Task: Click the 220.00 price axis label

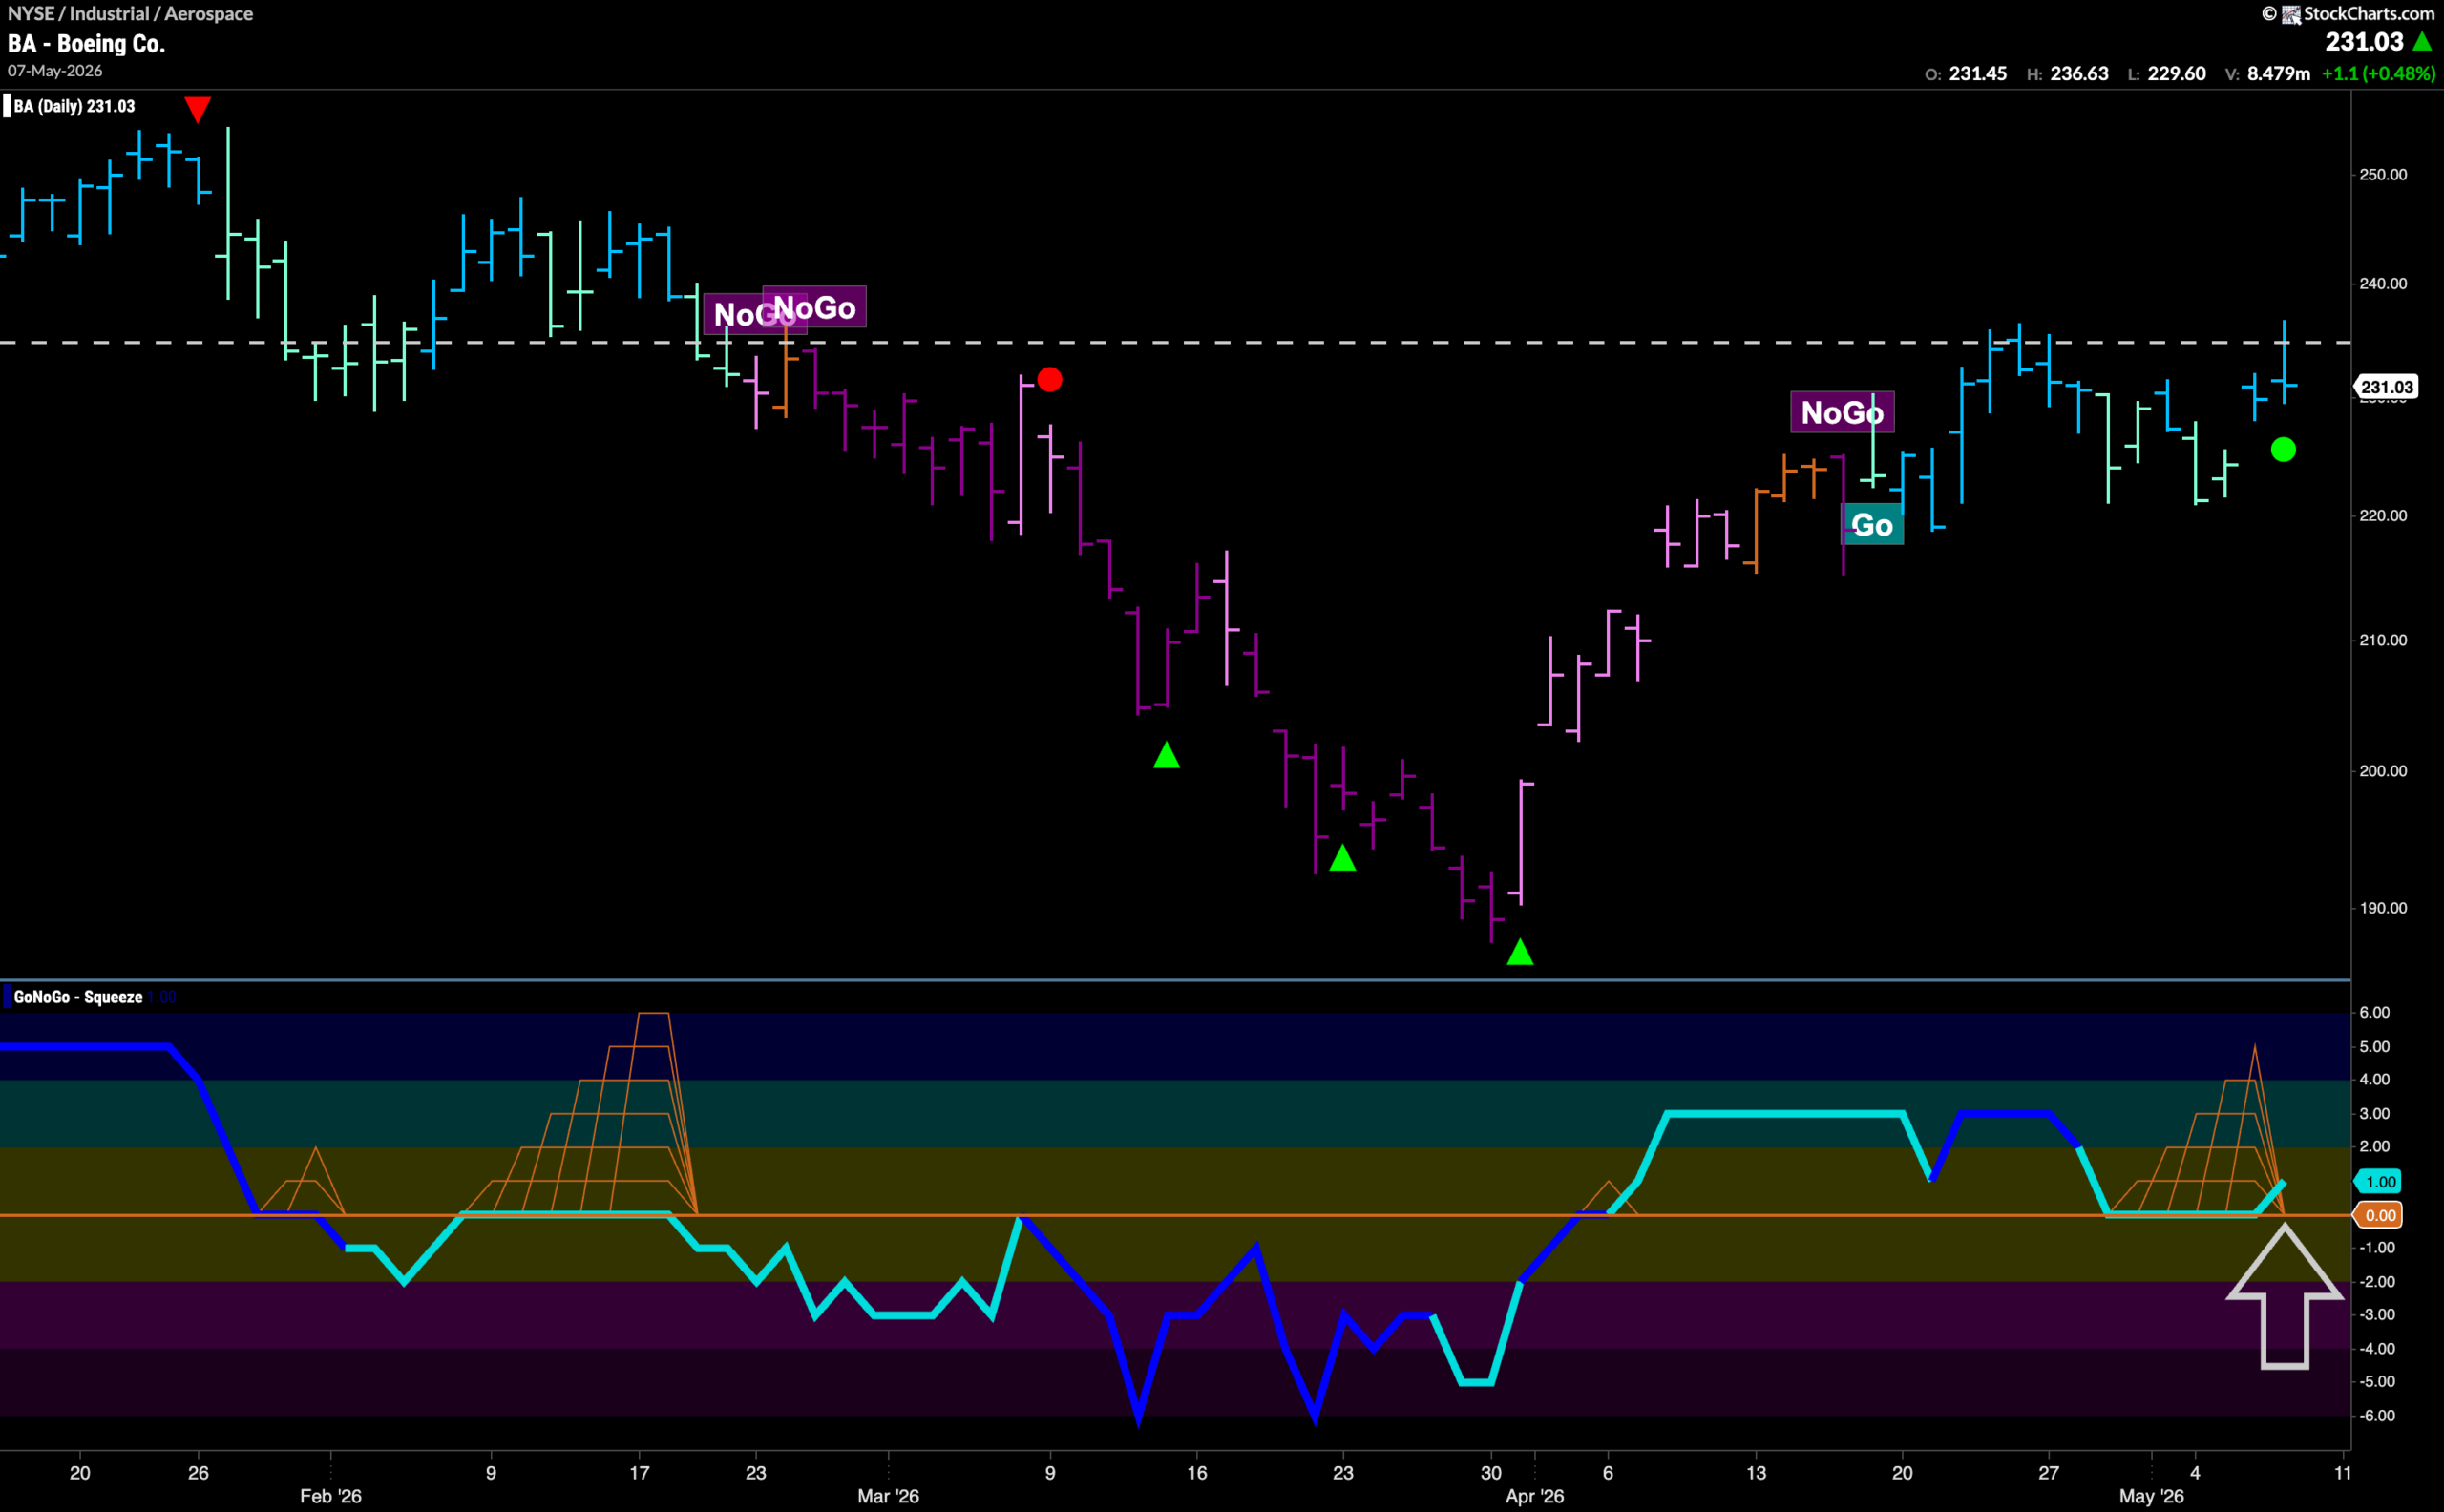Action: point(2383,516)
